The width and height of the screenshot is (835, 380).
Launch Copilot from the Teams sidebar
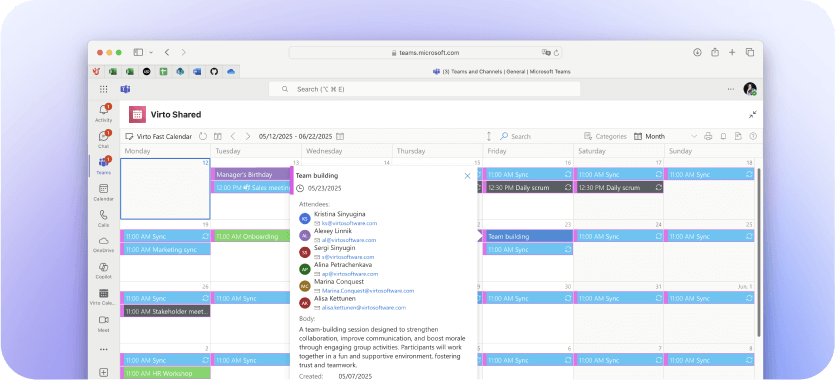[104, 270]
